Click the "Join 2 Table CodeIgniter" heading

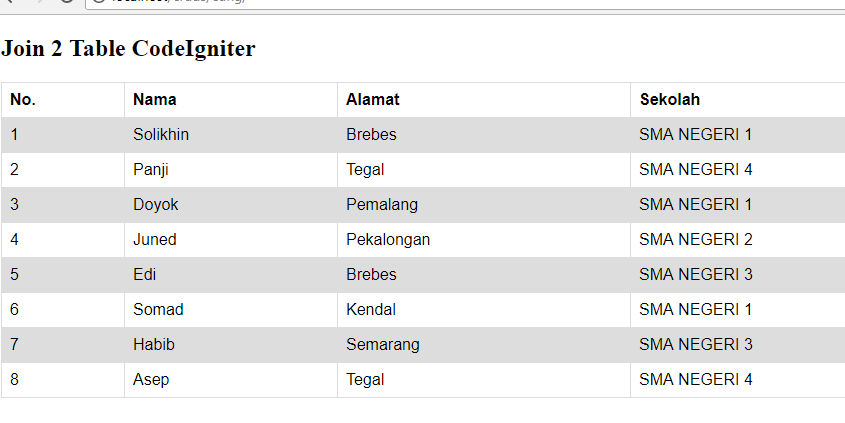129,48
